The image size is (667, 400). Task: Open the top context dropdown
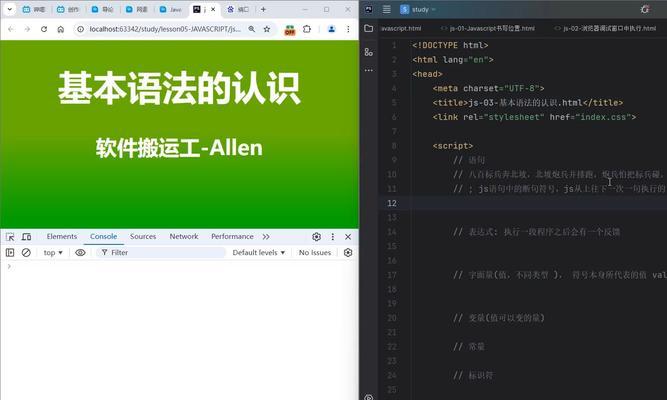click(53, 253)
